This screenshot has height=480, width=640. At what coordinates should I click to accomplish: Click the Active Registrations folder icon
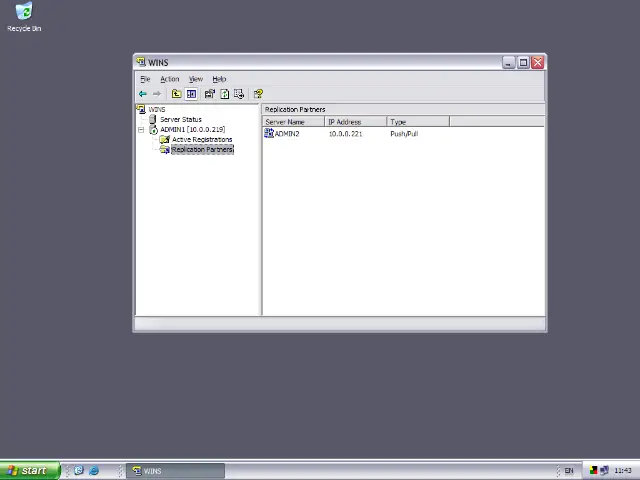click(x=164, y=140)
